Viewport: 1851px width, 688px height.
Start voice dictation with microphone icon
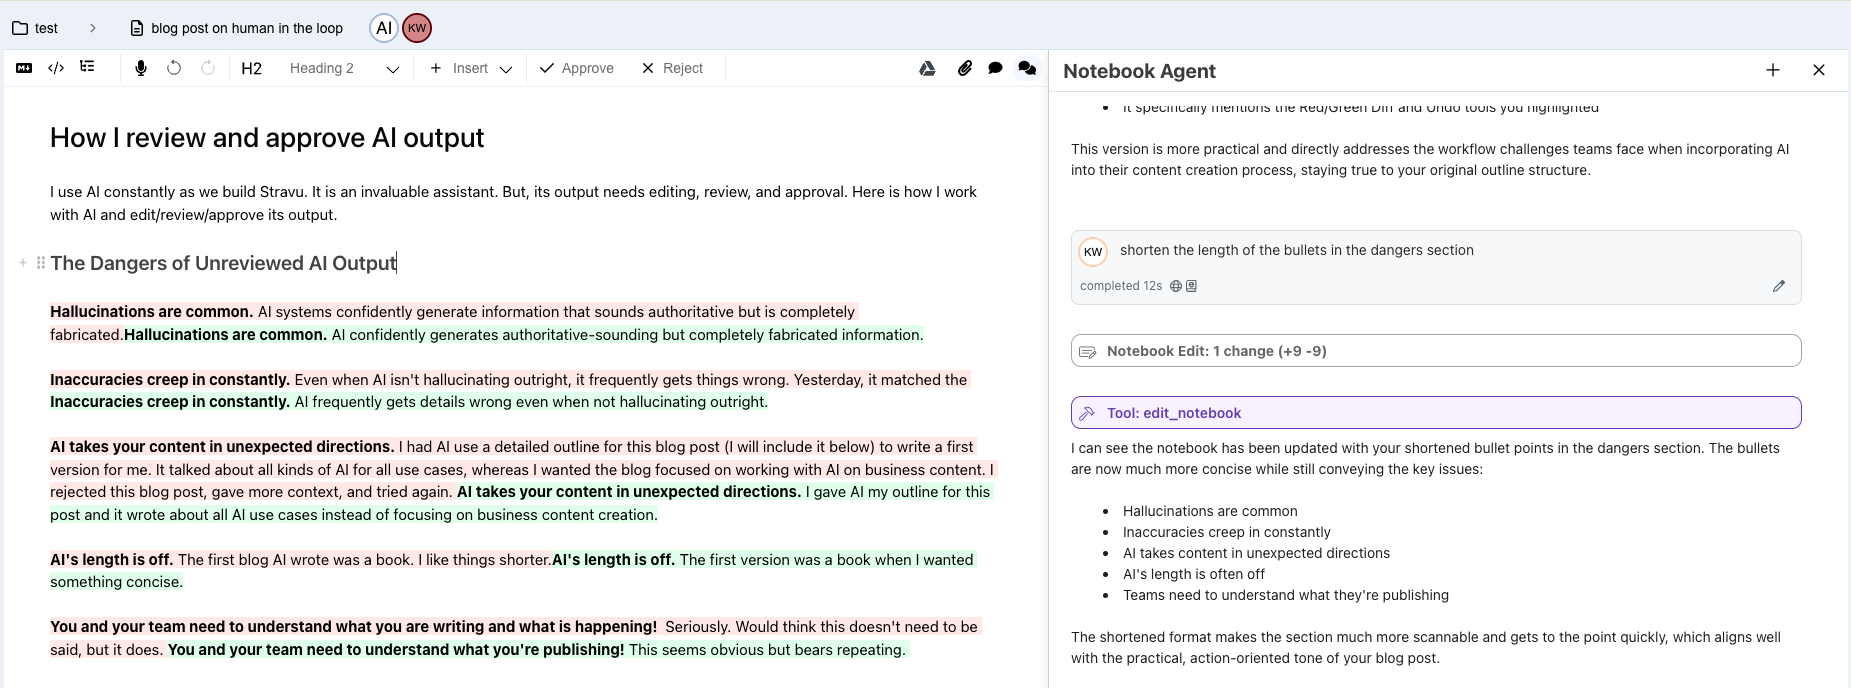click(x=141, y=68)
